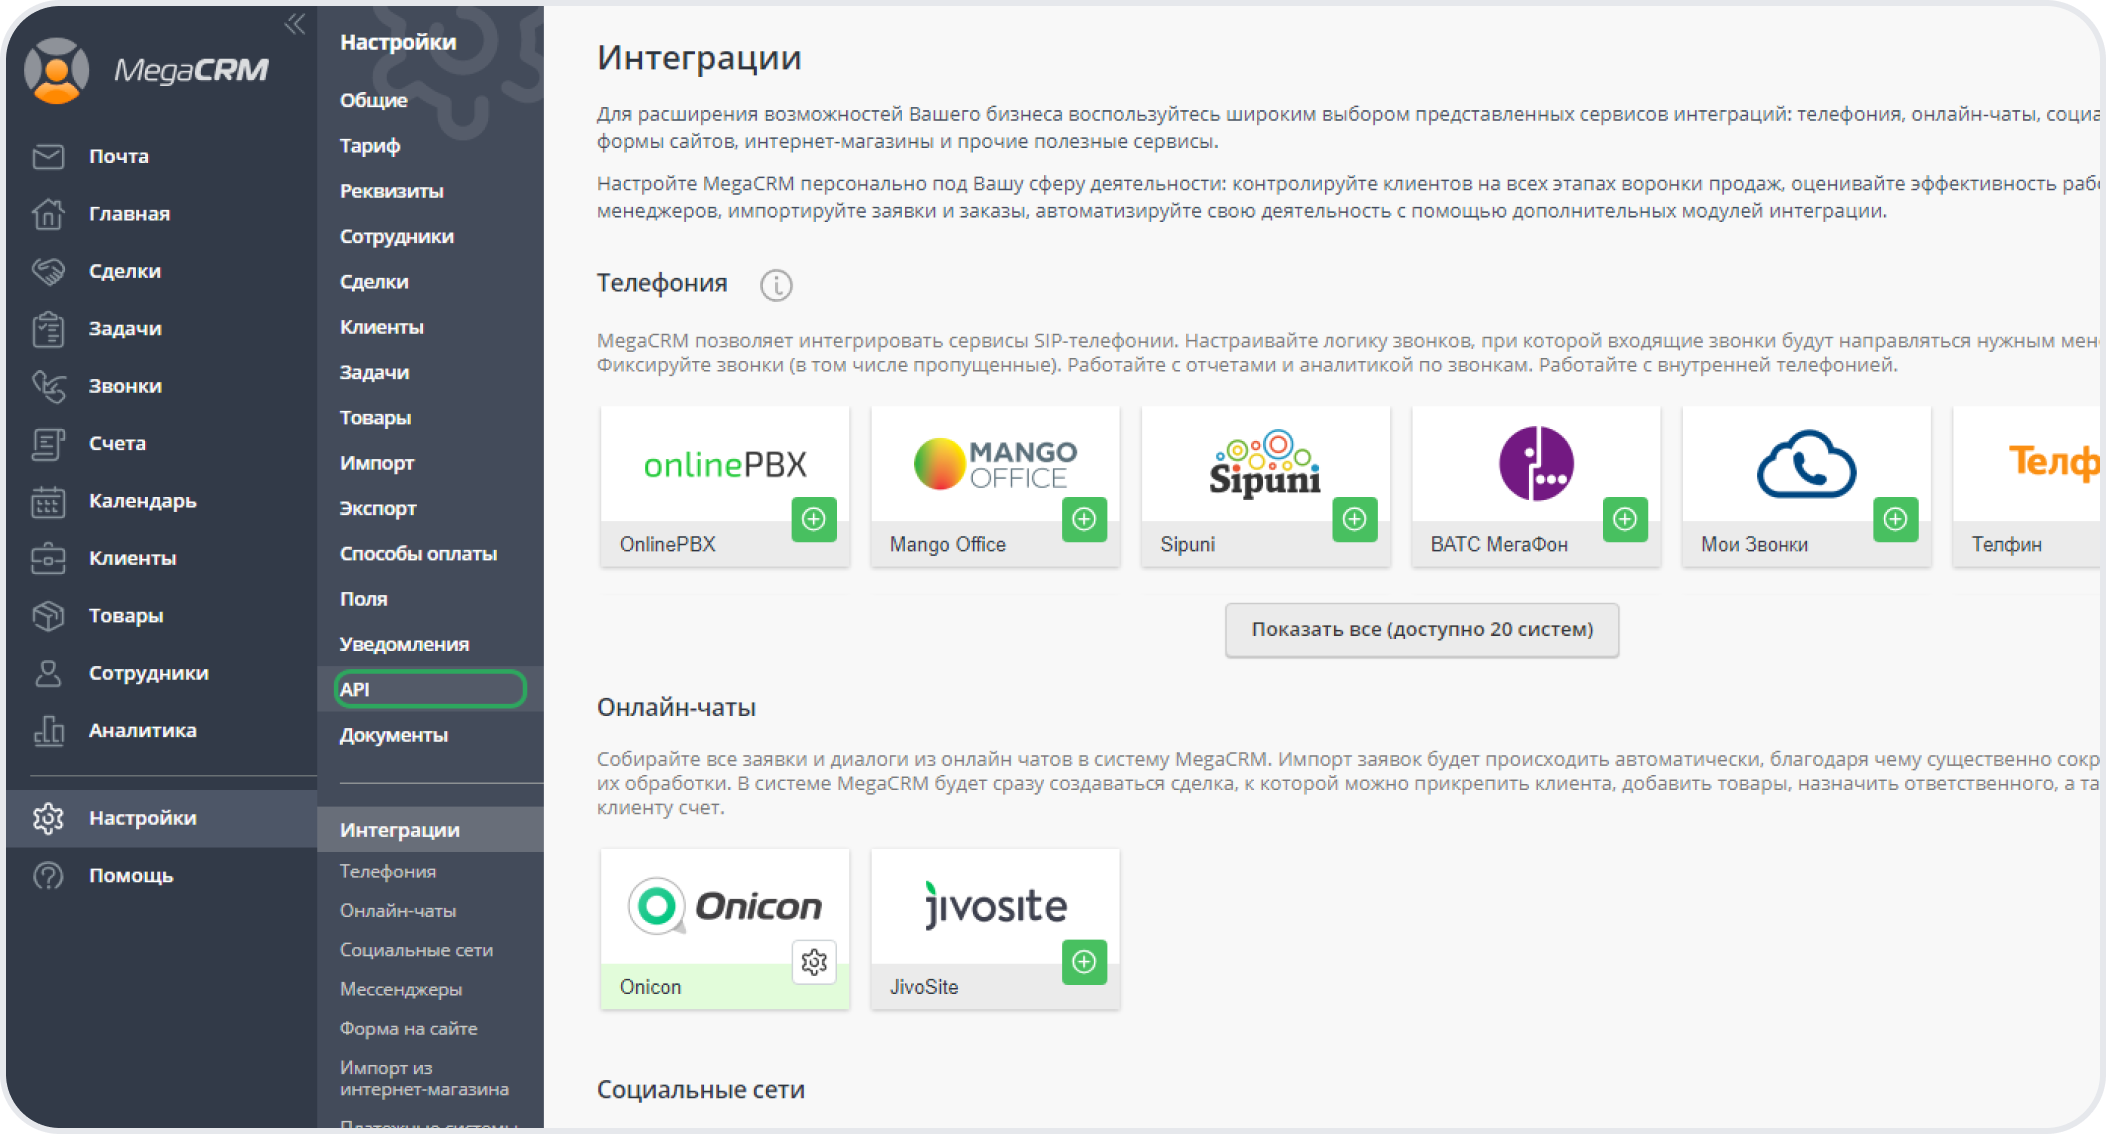Open Почта from the envelope sidebar item

118,156
